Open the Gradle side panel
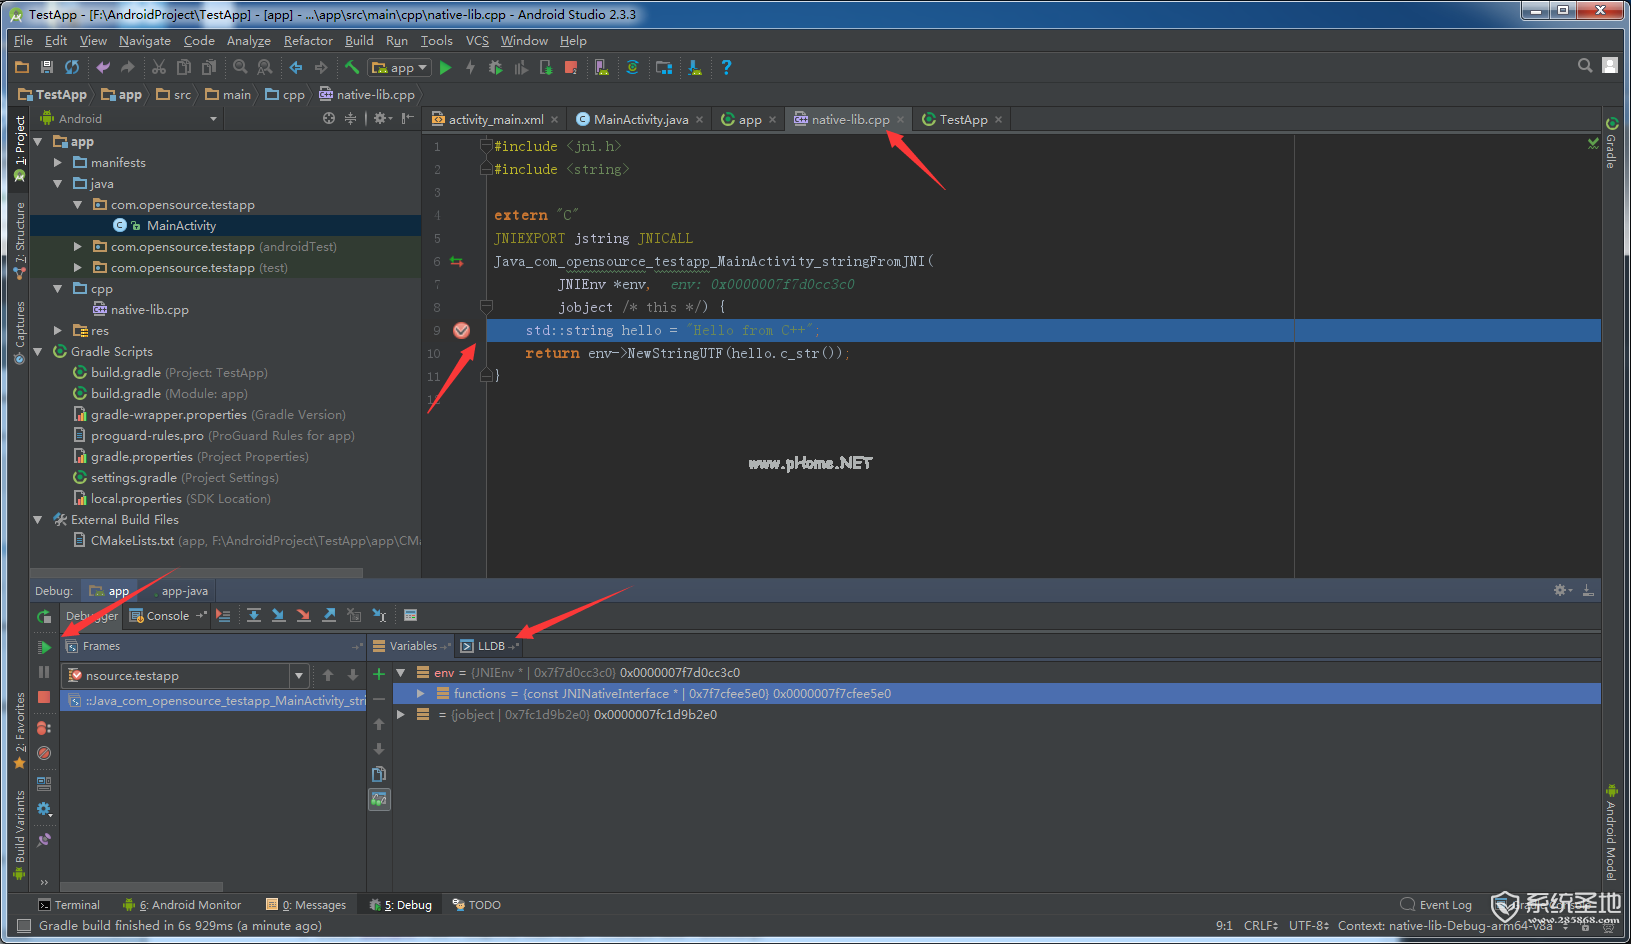1631x944 pixels. coord(1611,143)
